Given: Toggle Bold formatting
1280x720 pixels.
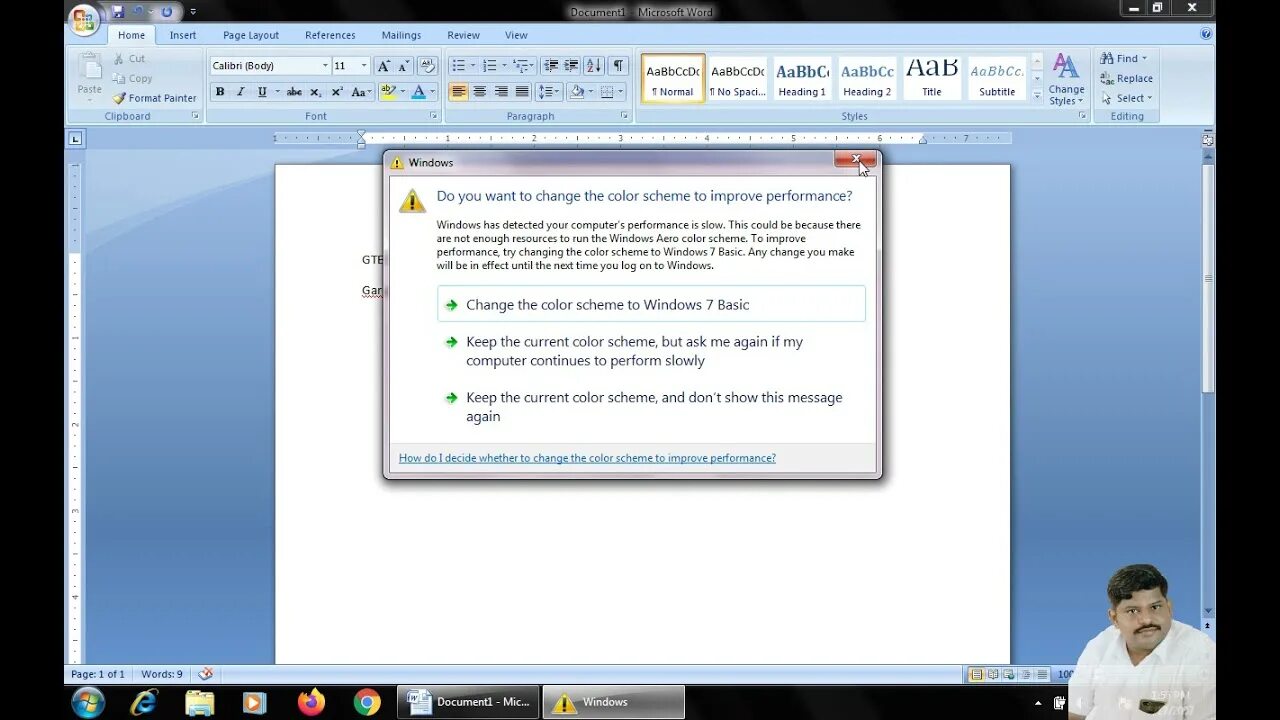Looking at the screenshot, I should coord(220,92).
